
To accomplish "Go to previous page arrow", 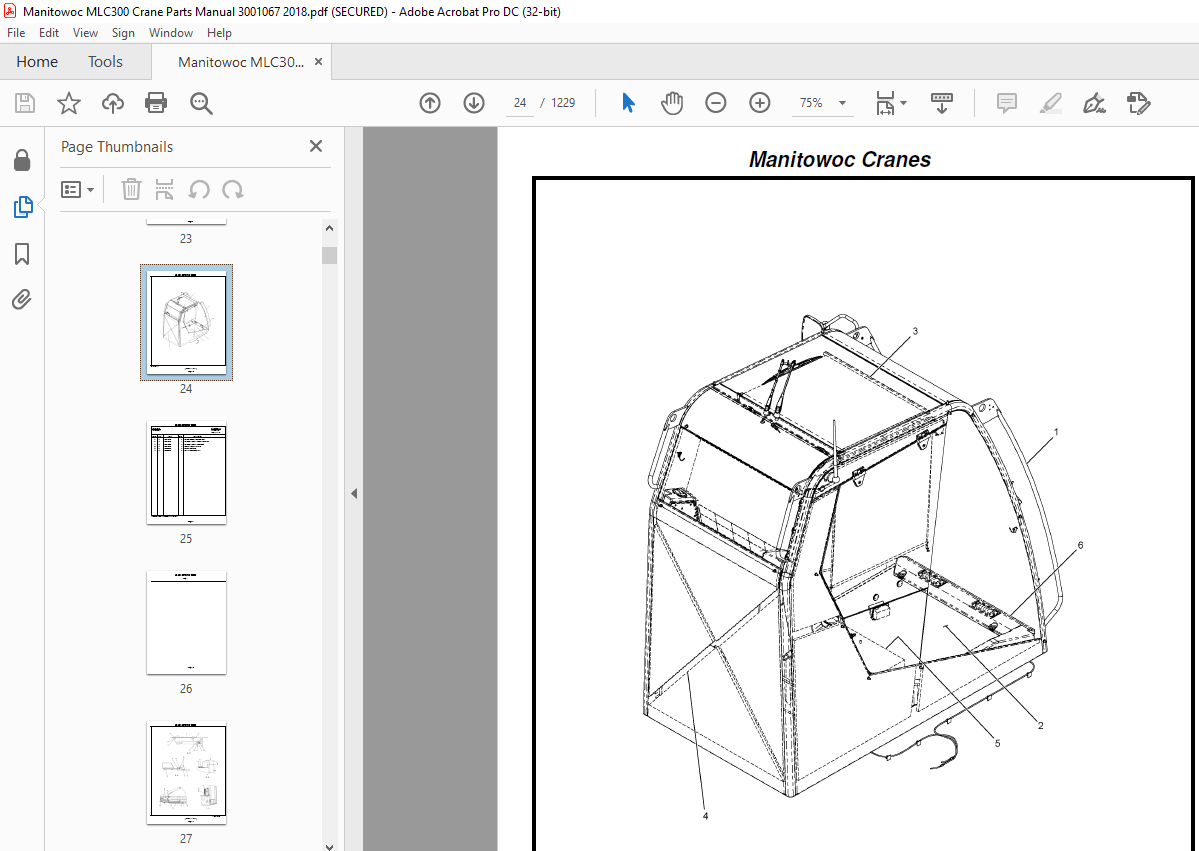I will click(x=430, y=103).
